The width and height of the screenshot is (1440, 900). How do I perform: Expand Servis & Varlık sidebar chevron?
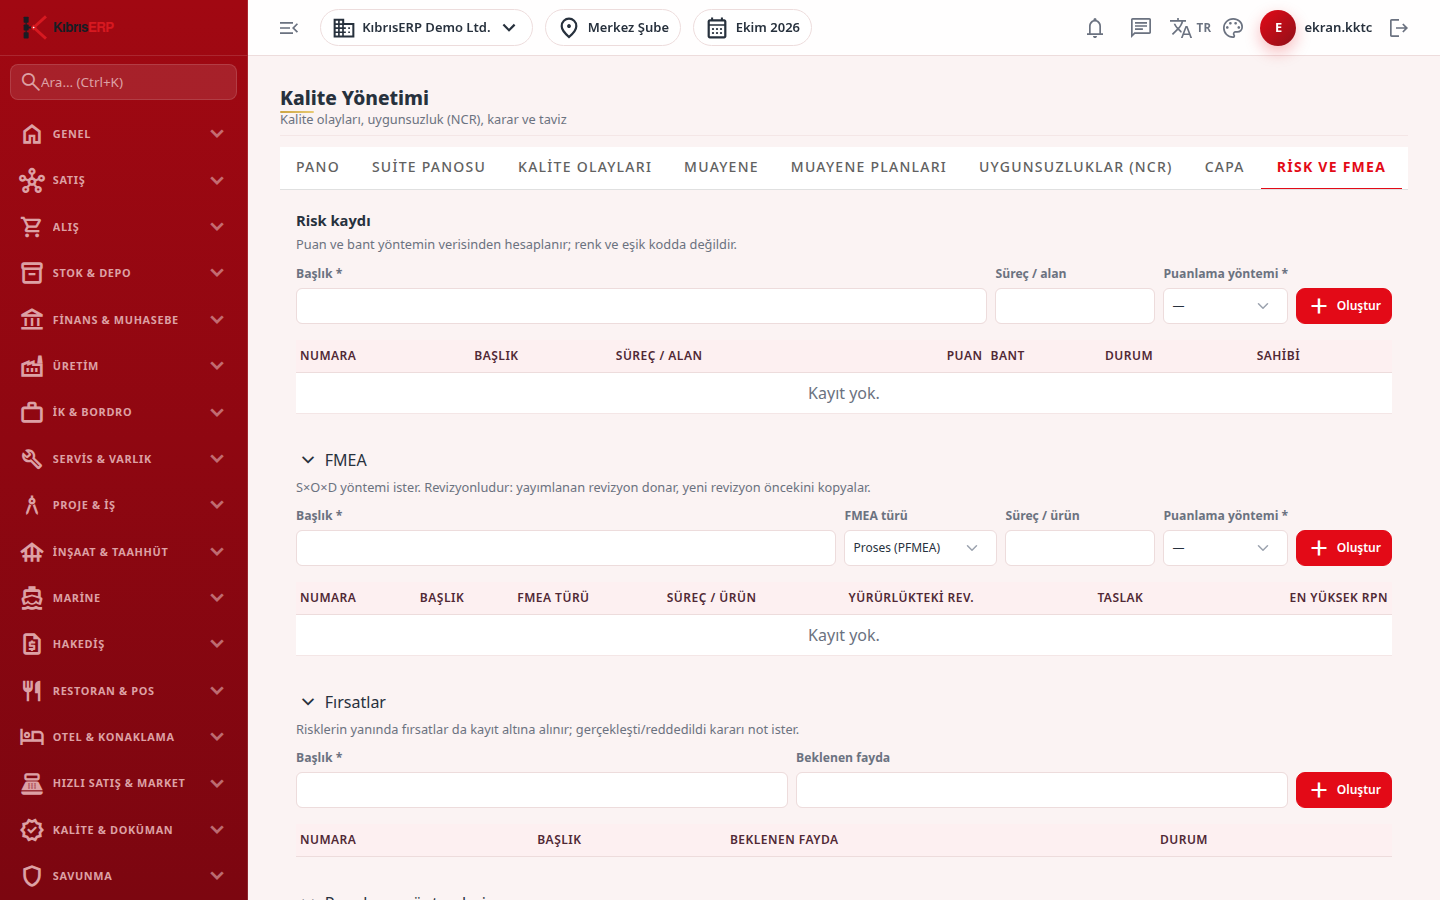[217, 459]
